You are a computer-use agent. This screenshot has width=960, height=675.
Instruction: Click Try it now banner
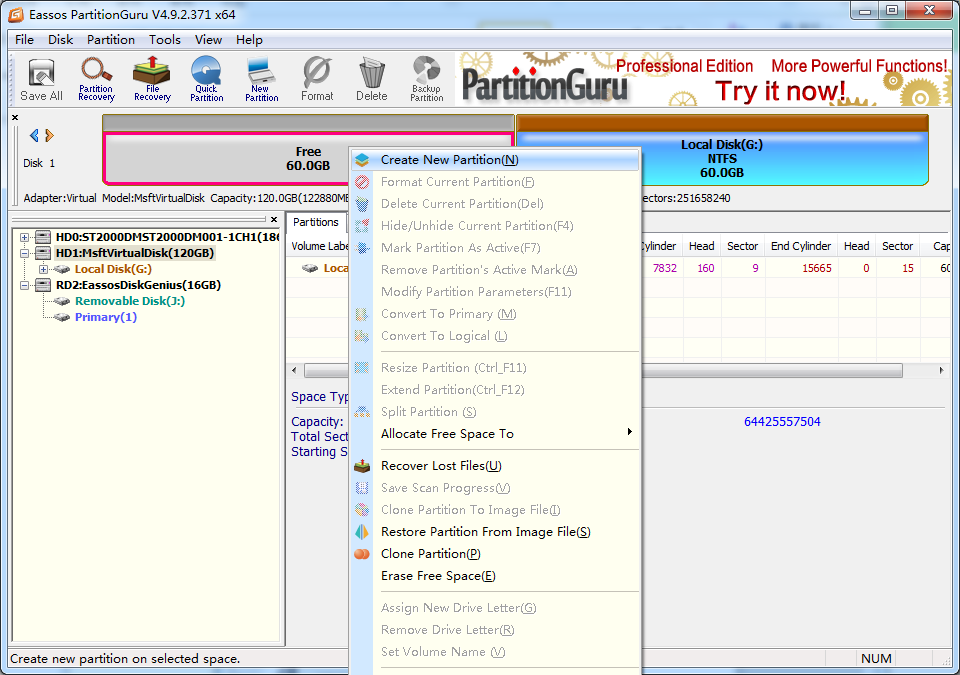pyautogui.click(x=780, y=91)
